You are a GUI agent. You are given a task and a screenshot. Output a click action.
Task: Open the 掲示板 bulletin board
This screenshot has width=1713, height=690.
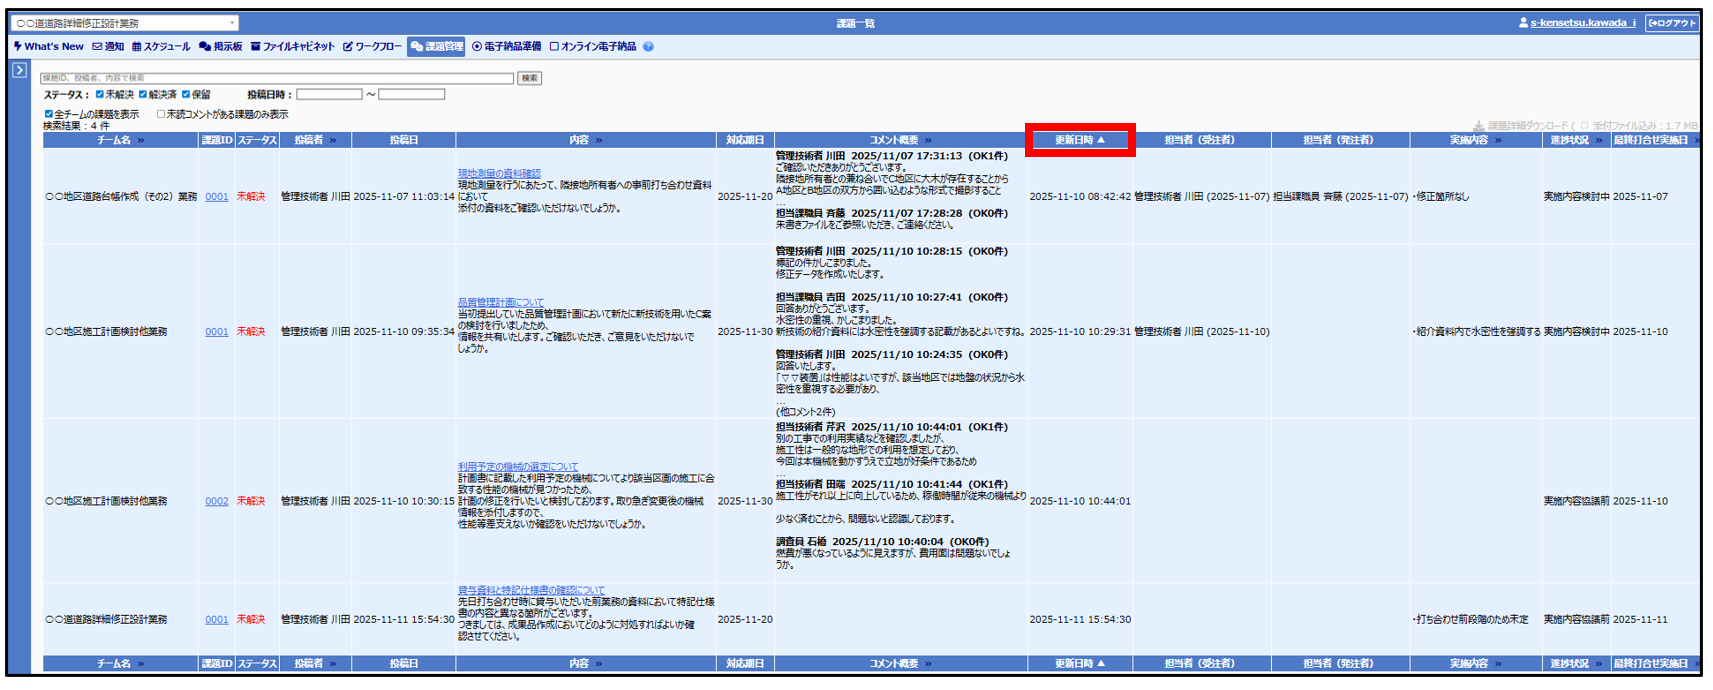(x=220, y=47)
